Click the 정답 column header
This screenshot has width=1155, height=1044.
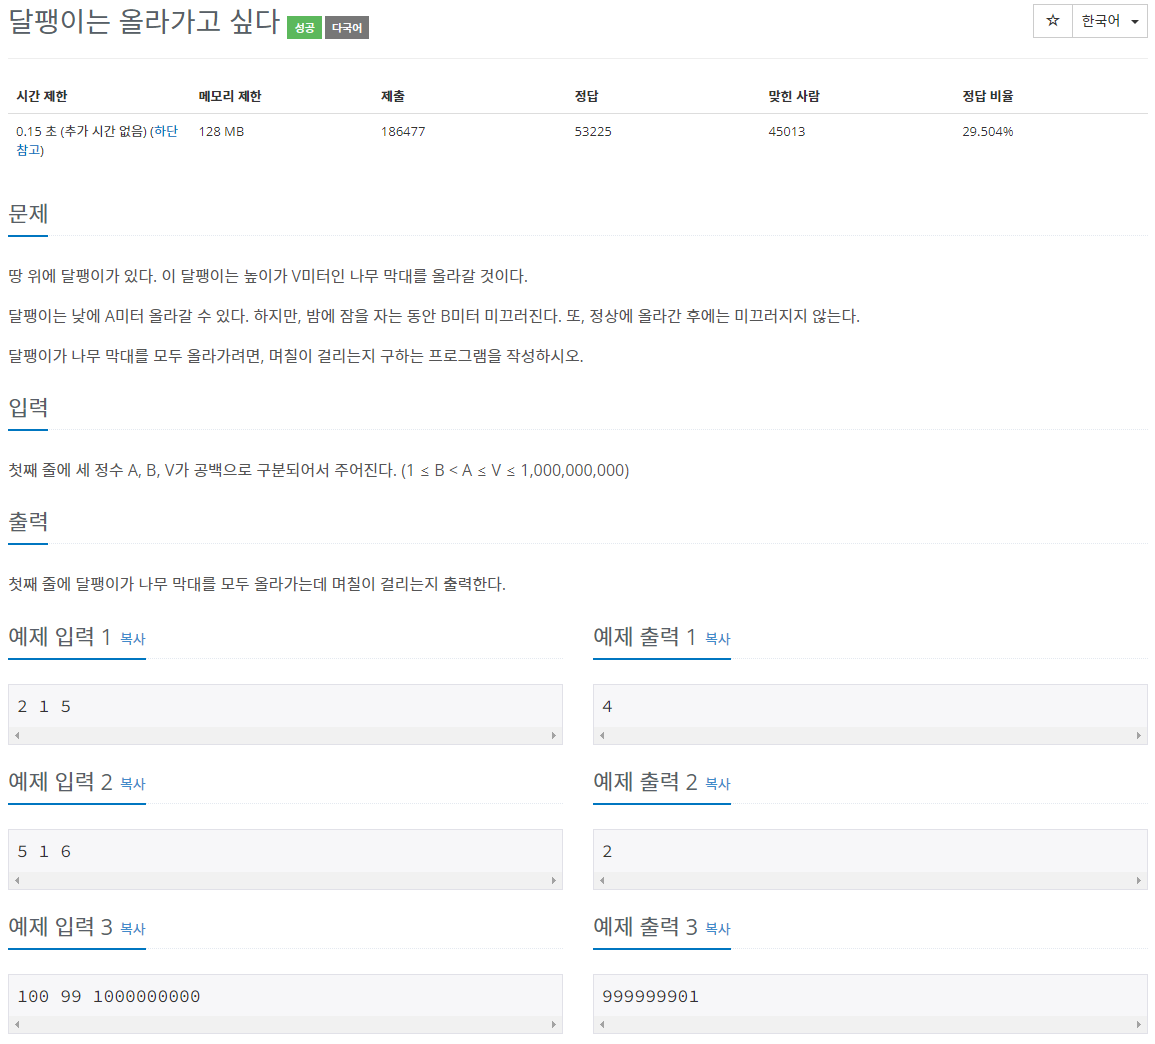[586, 96]
